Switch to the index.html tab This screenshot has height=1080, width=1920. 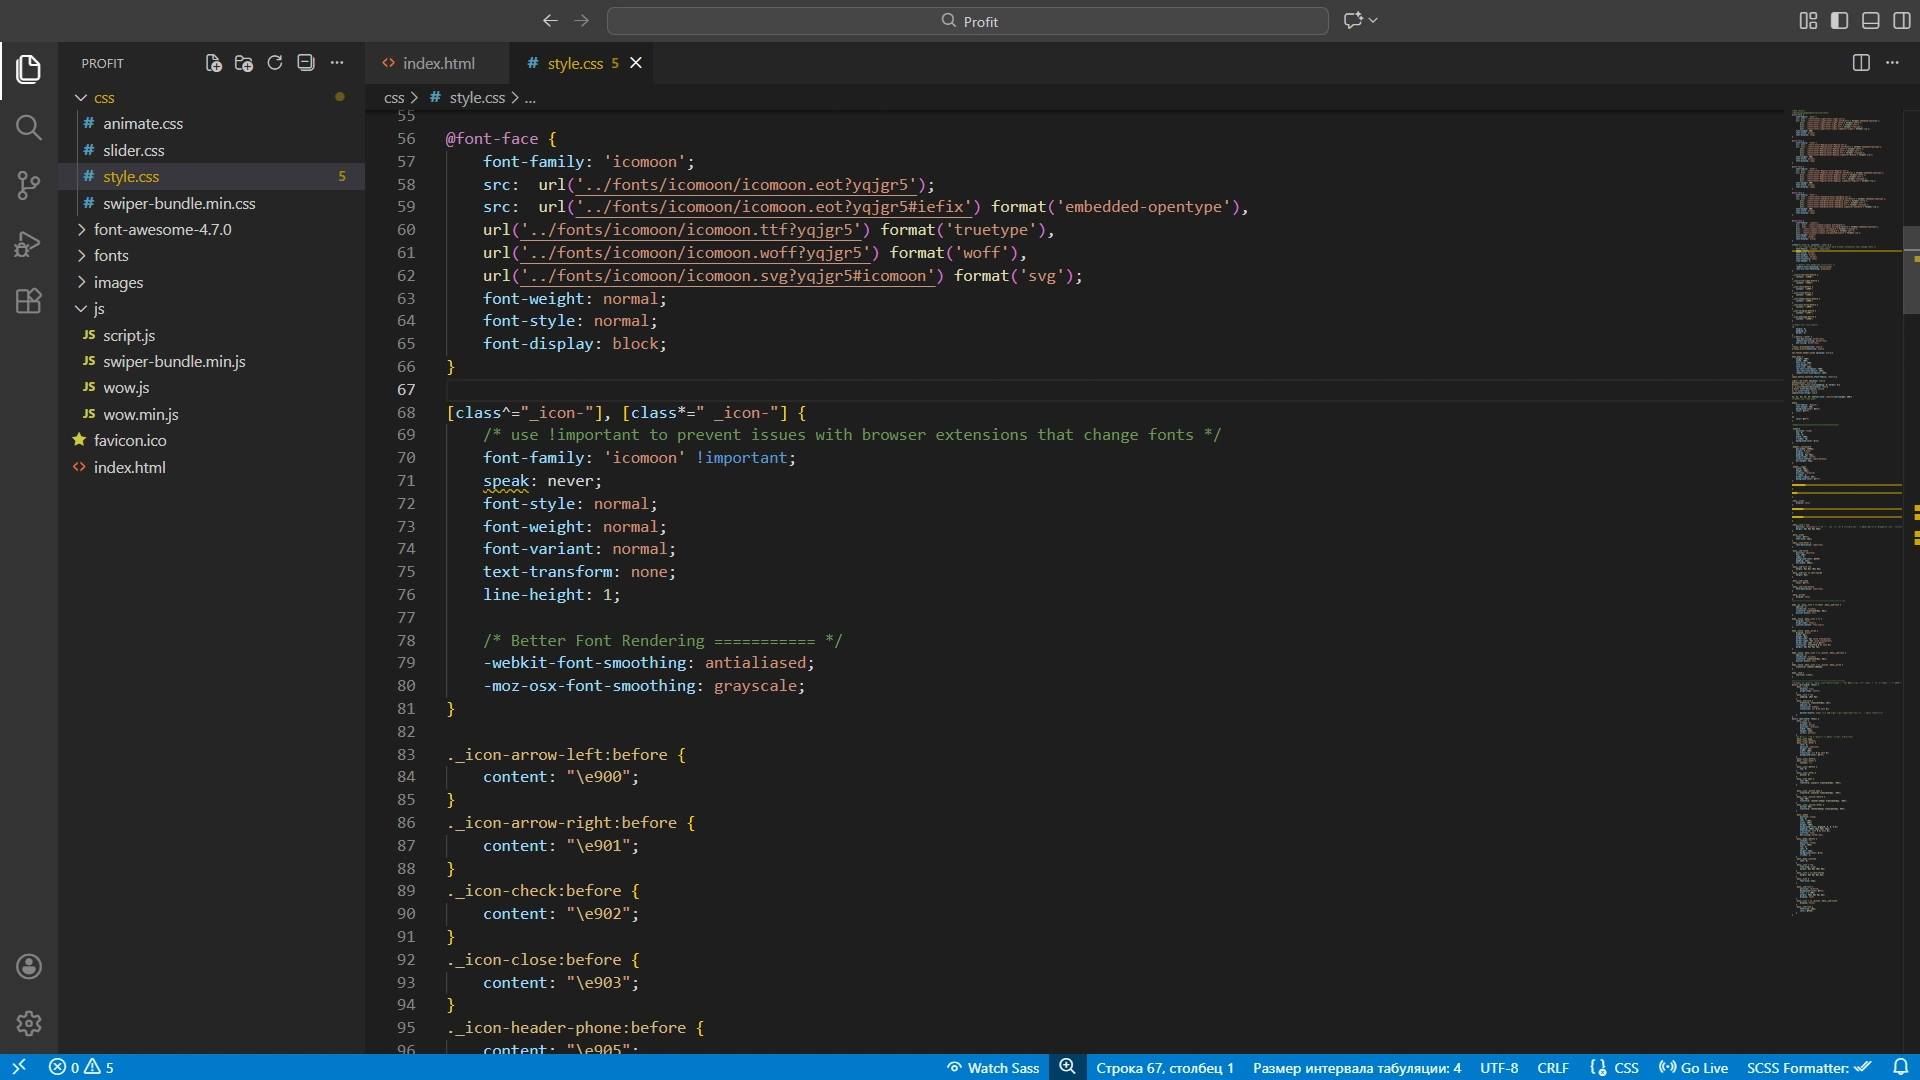[438, 63]
